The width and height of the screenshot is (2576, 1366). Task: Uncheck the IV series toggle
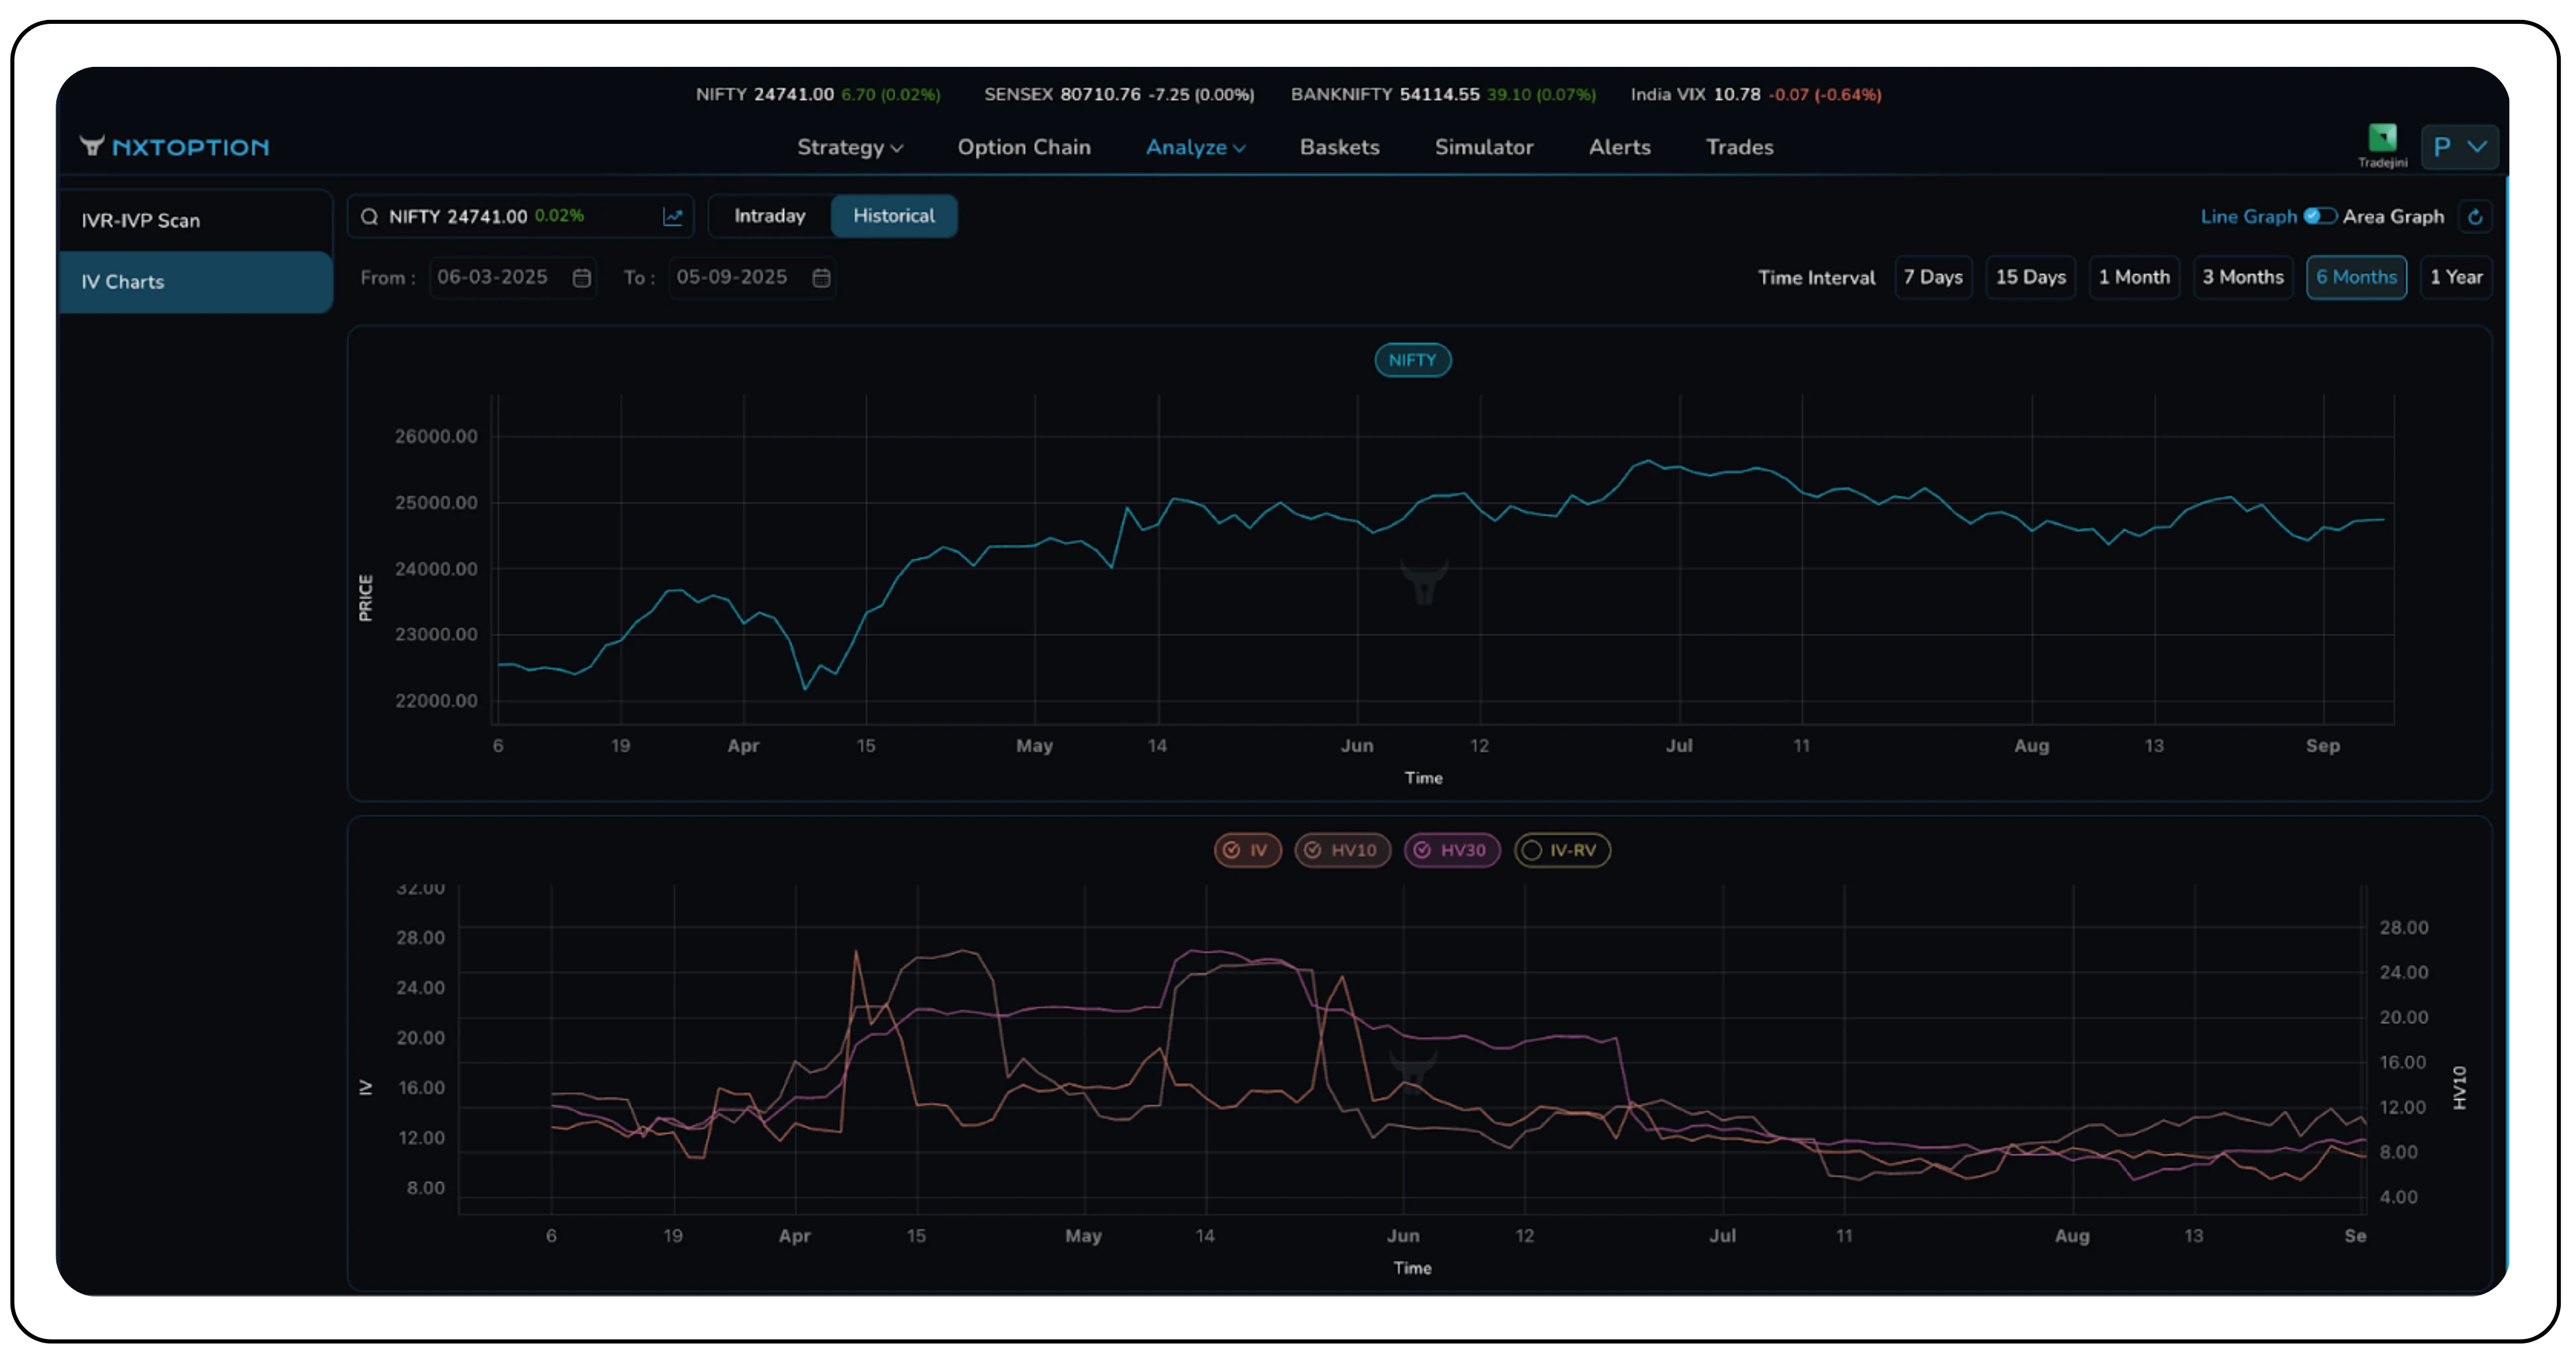(1247, 850)
